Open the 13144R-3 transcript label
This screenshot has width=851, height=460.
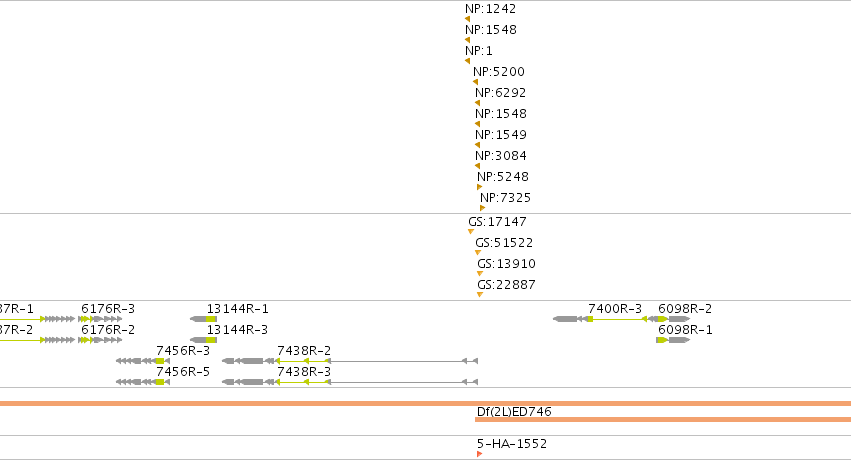click(238, 330)
